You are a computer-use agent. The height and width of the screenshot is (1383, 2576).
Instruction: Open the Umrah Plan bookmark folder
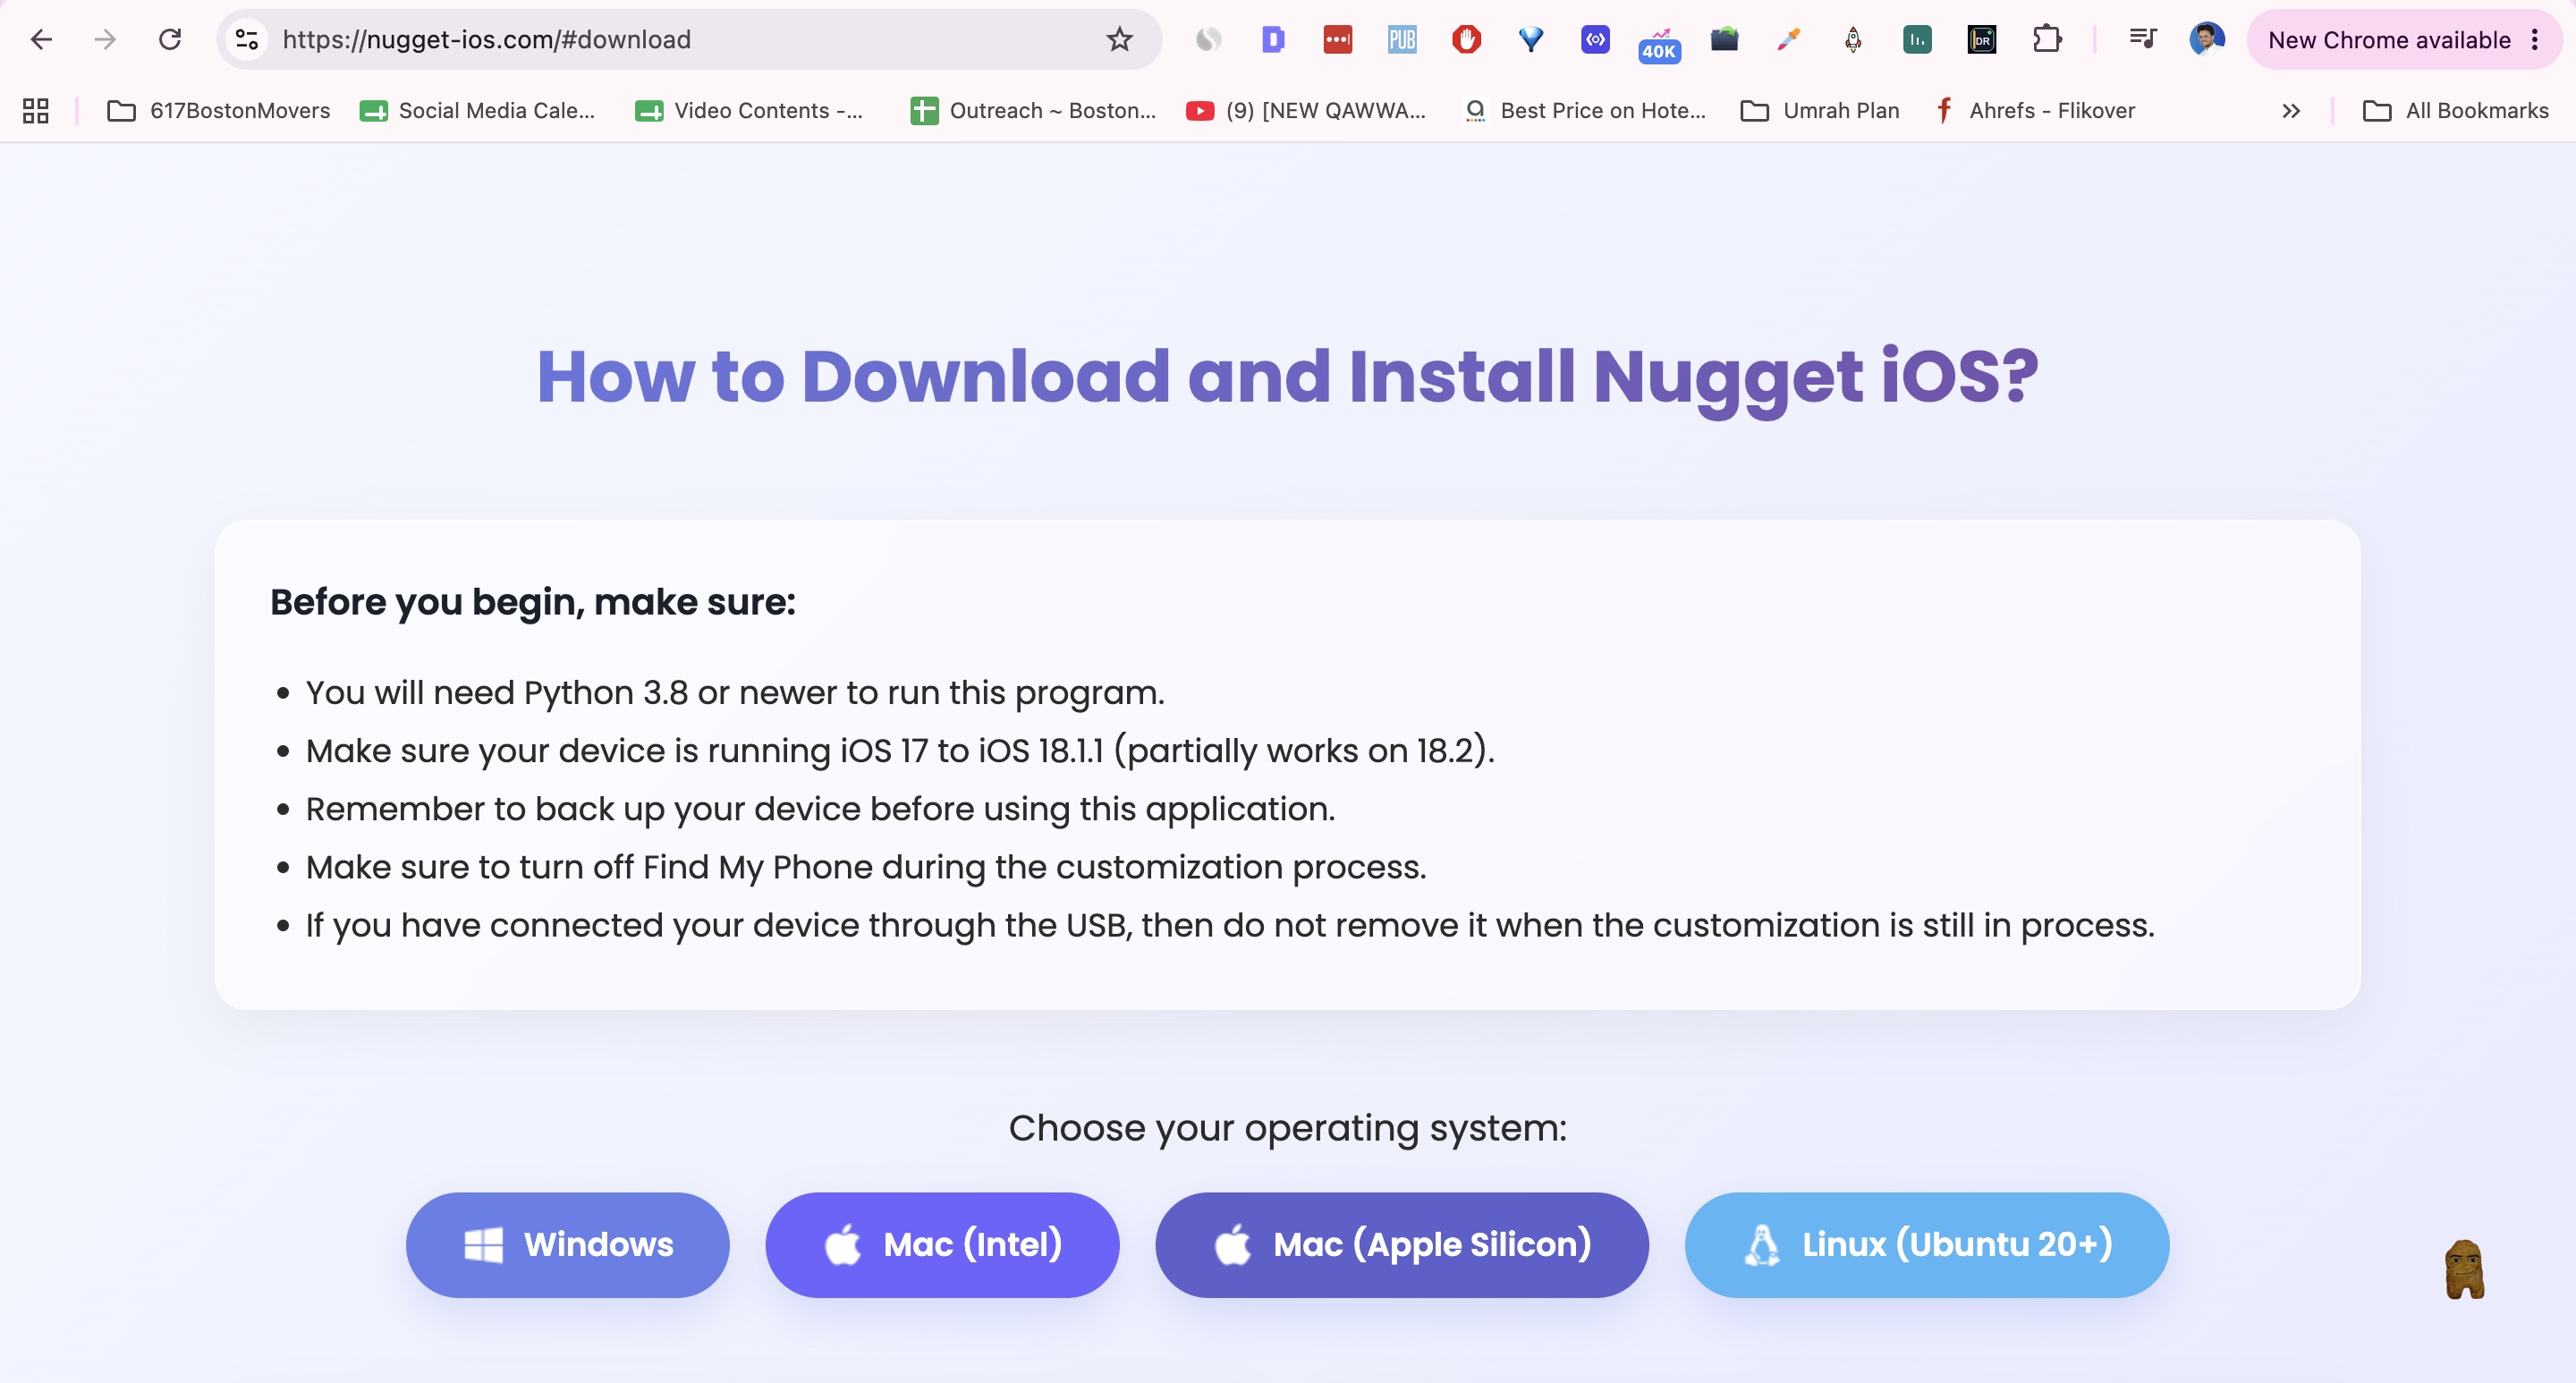(x=1820, y=110)
